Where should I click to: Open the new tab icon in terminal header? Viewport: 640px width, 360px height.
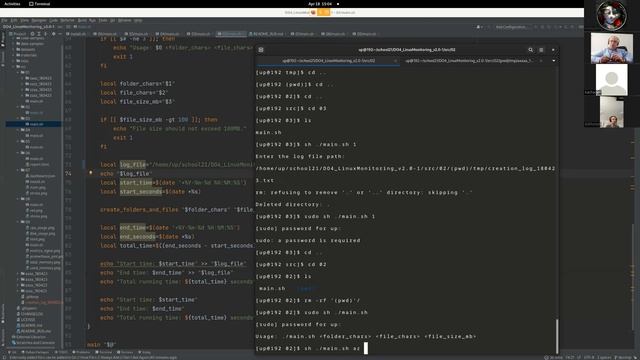261,50
